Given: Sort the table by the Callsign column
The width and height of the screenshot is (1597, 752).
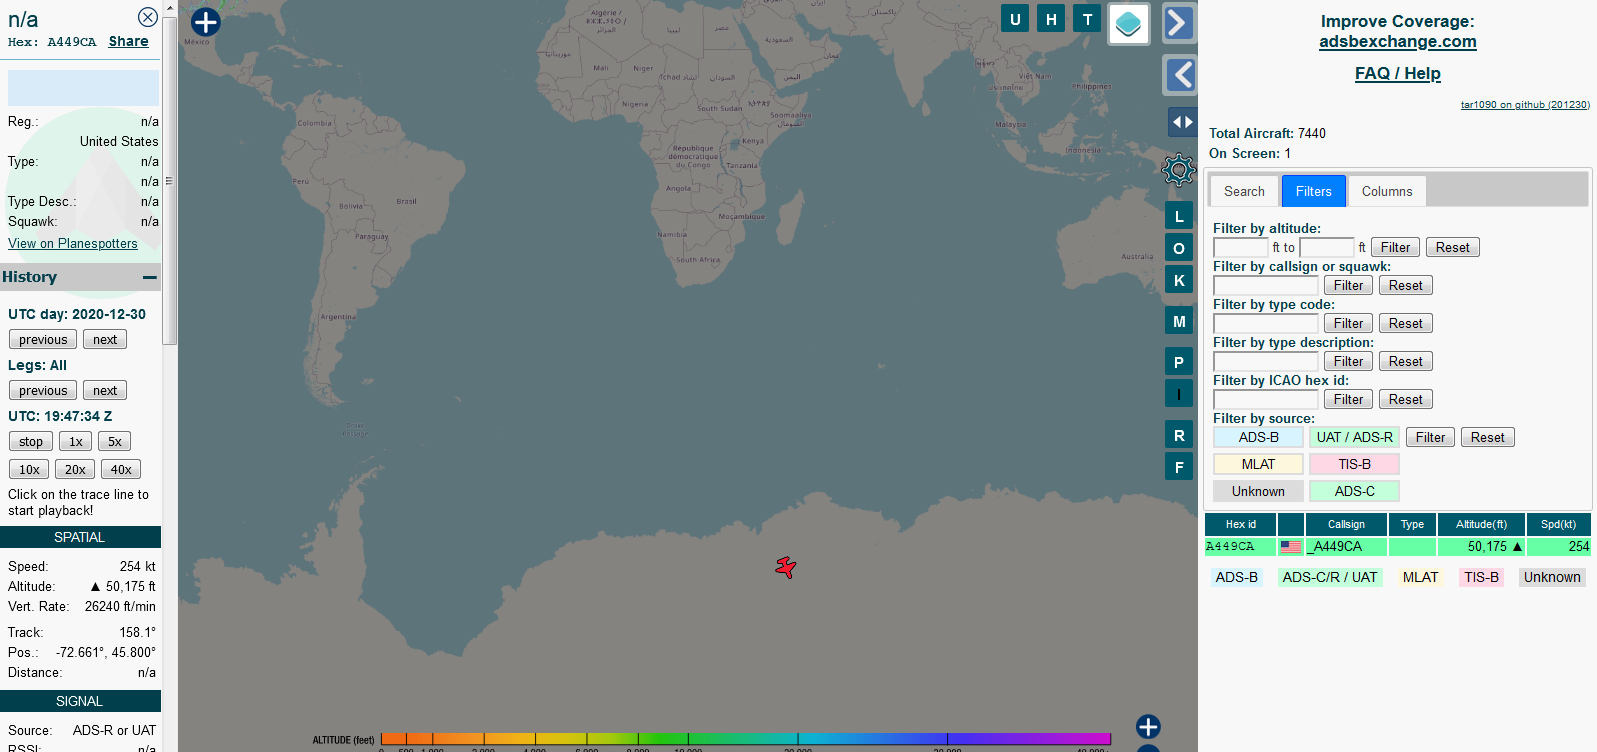Looking at the screenshot, I should 1346,524.
